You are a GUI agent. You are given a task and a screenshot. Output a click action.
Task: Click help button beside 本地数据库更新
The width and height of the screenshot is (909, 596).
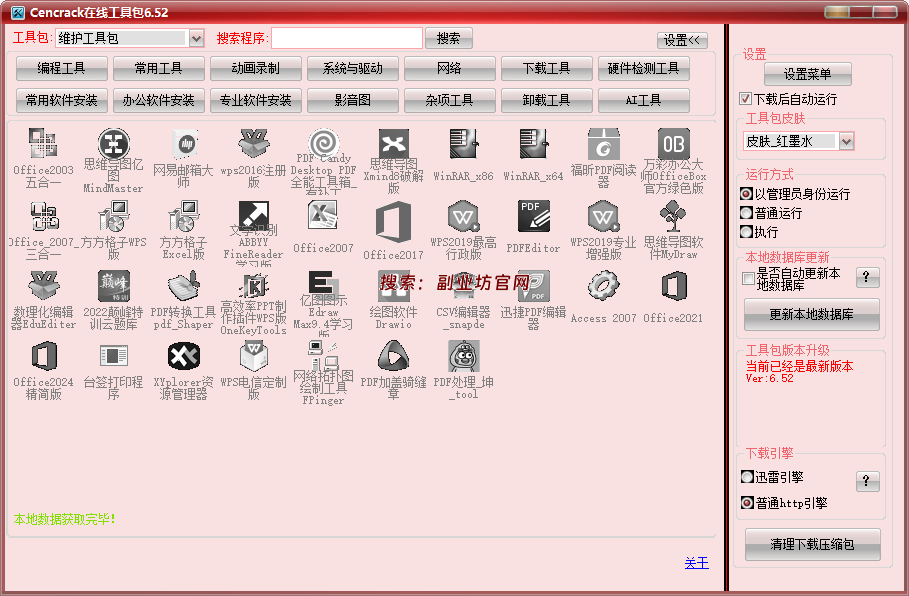tap(867, 277)
